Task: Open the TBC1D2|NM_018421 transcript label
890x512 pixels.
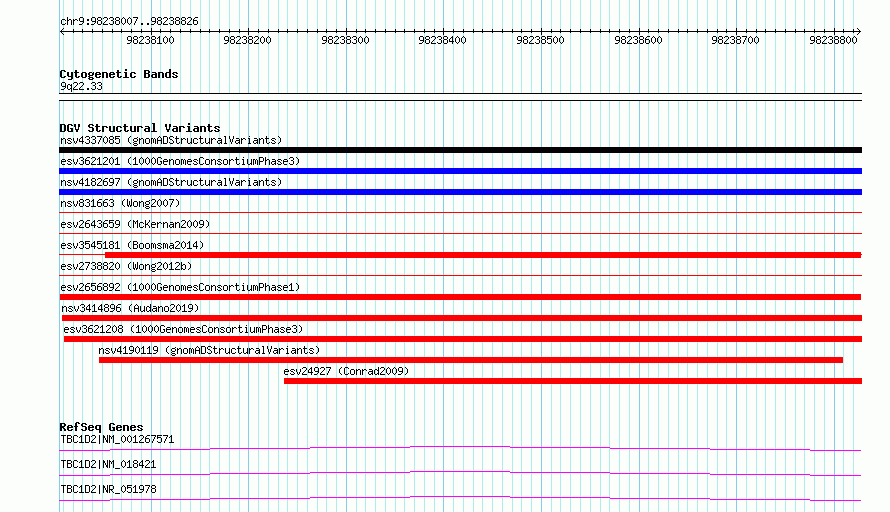Action: coord(108,464)
